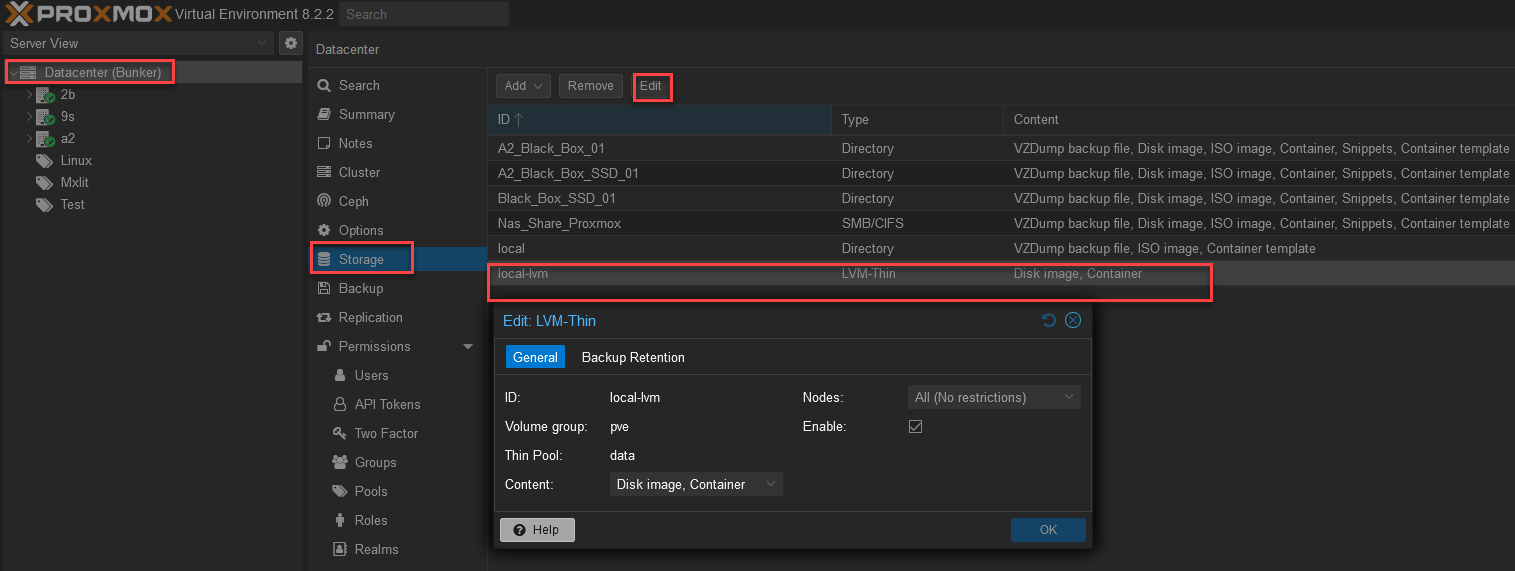The width and height of the screenshot is (1515, 571).
Task: Close the Edit LVM-Thin dialog
Action: tap(1073, 320)
